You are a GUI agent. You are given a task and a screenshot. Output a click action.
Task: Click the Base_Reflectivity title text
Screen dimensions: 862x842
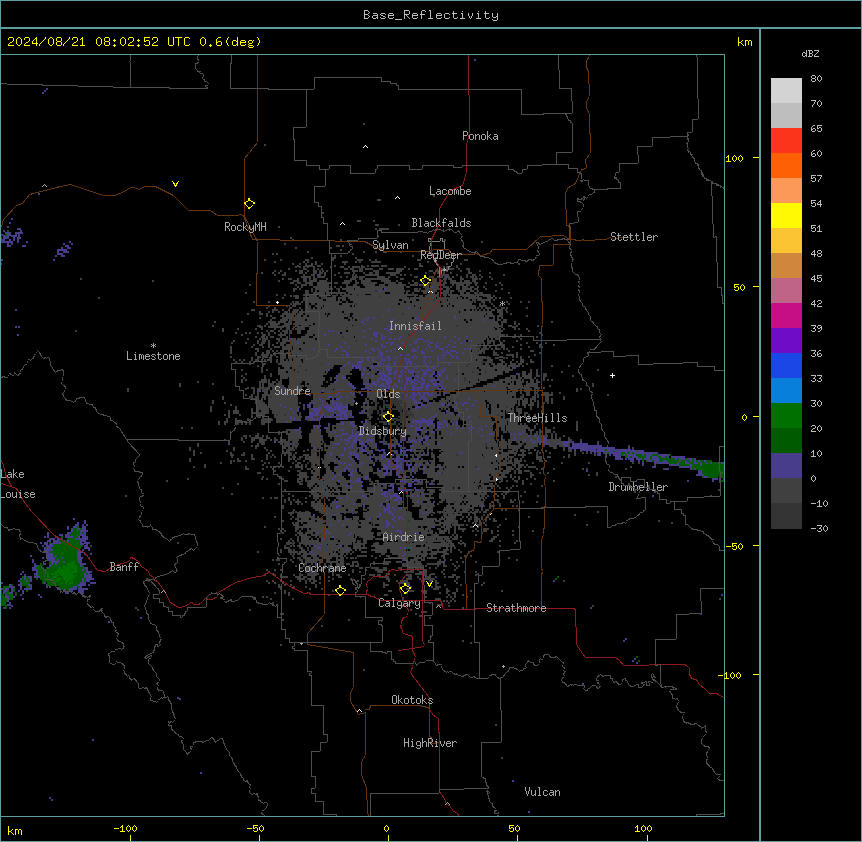click(x=431, y=15)
